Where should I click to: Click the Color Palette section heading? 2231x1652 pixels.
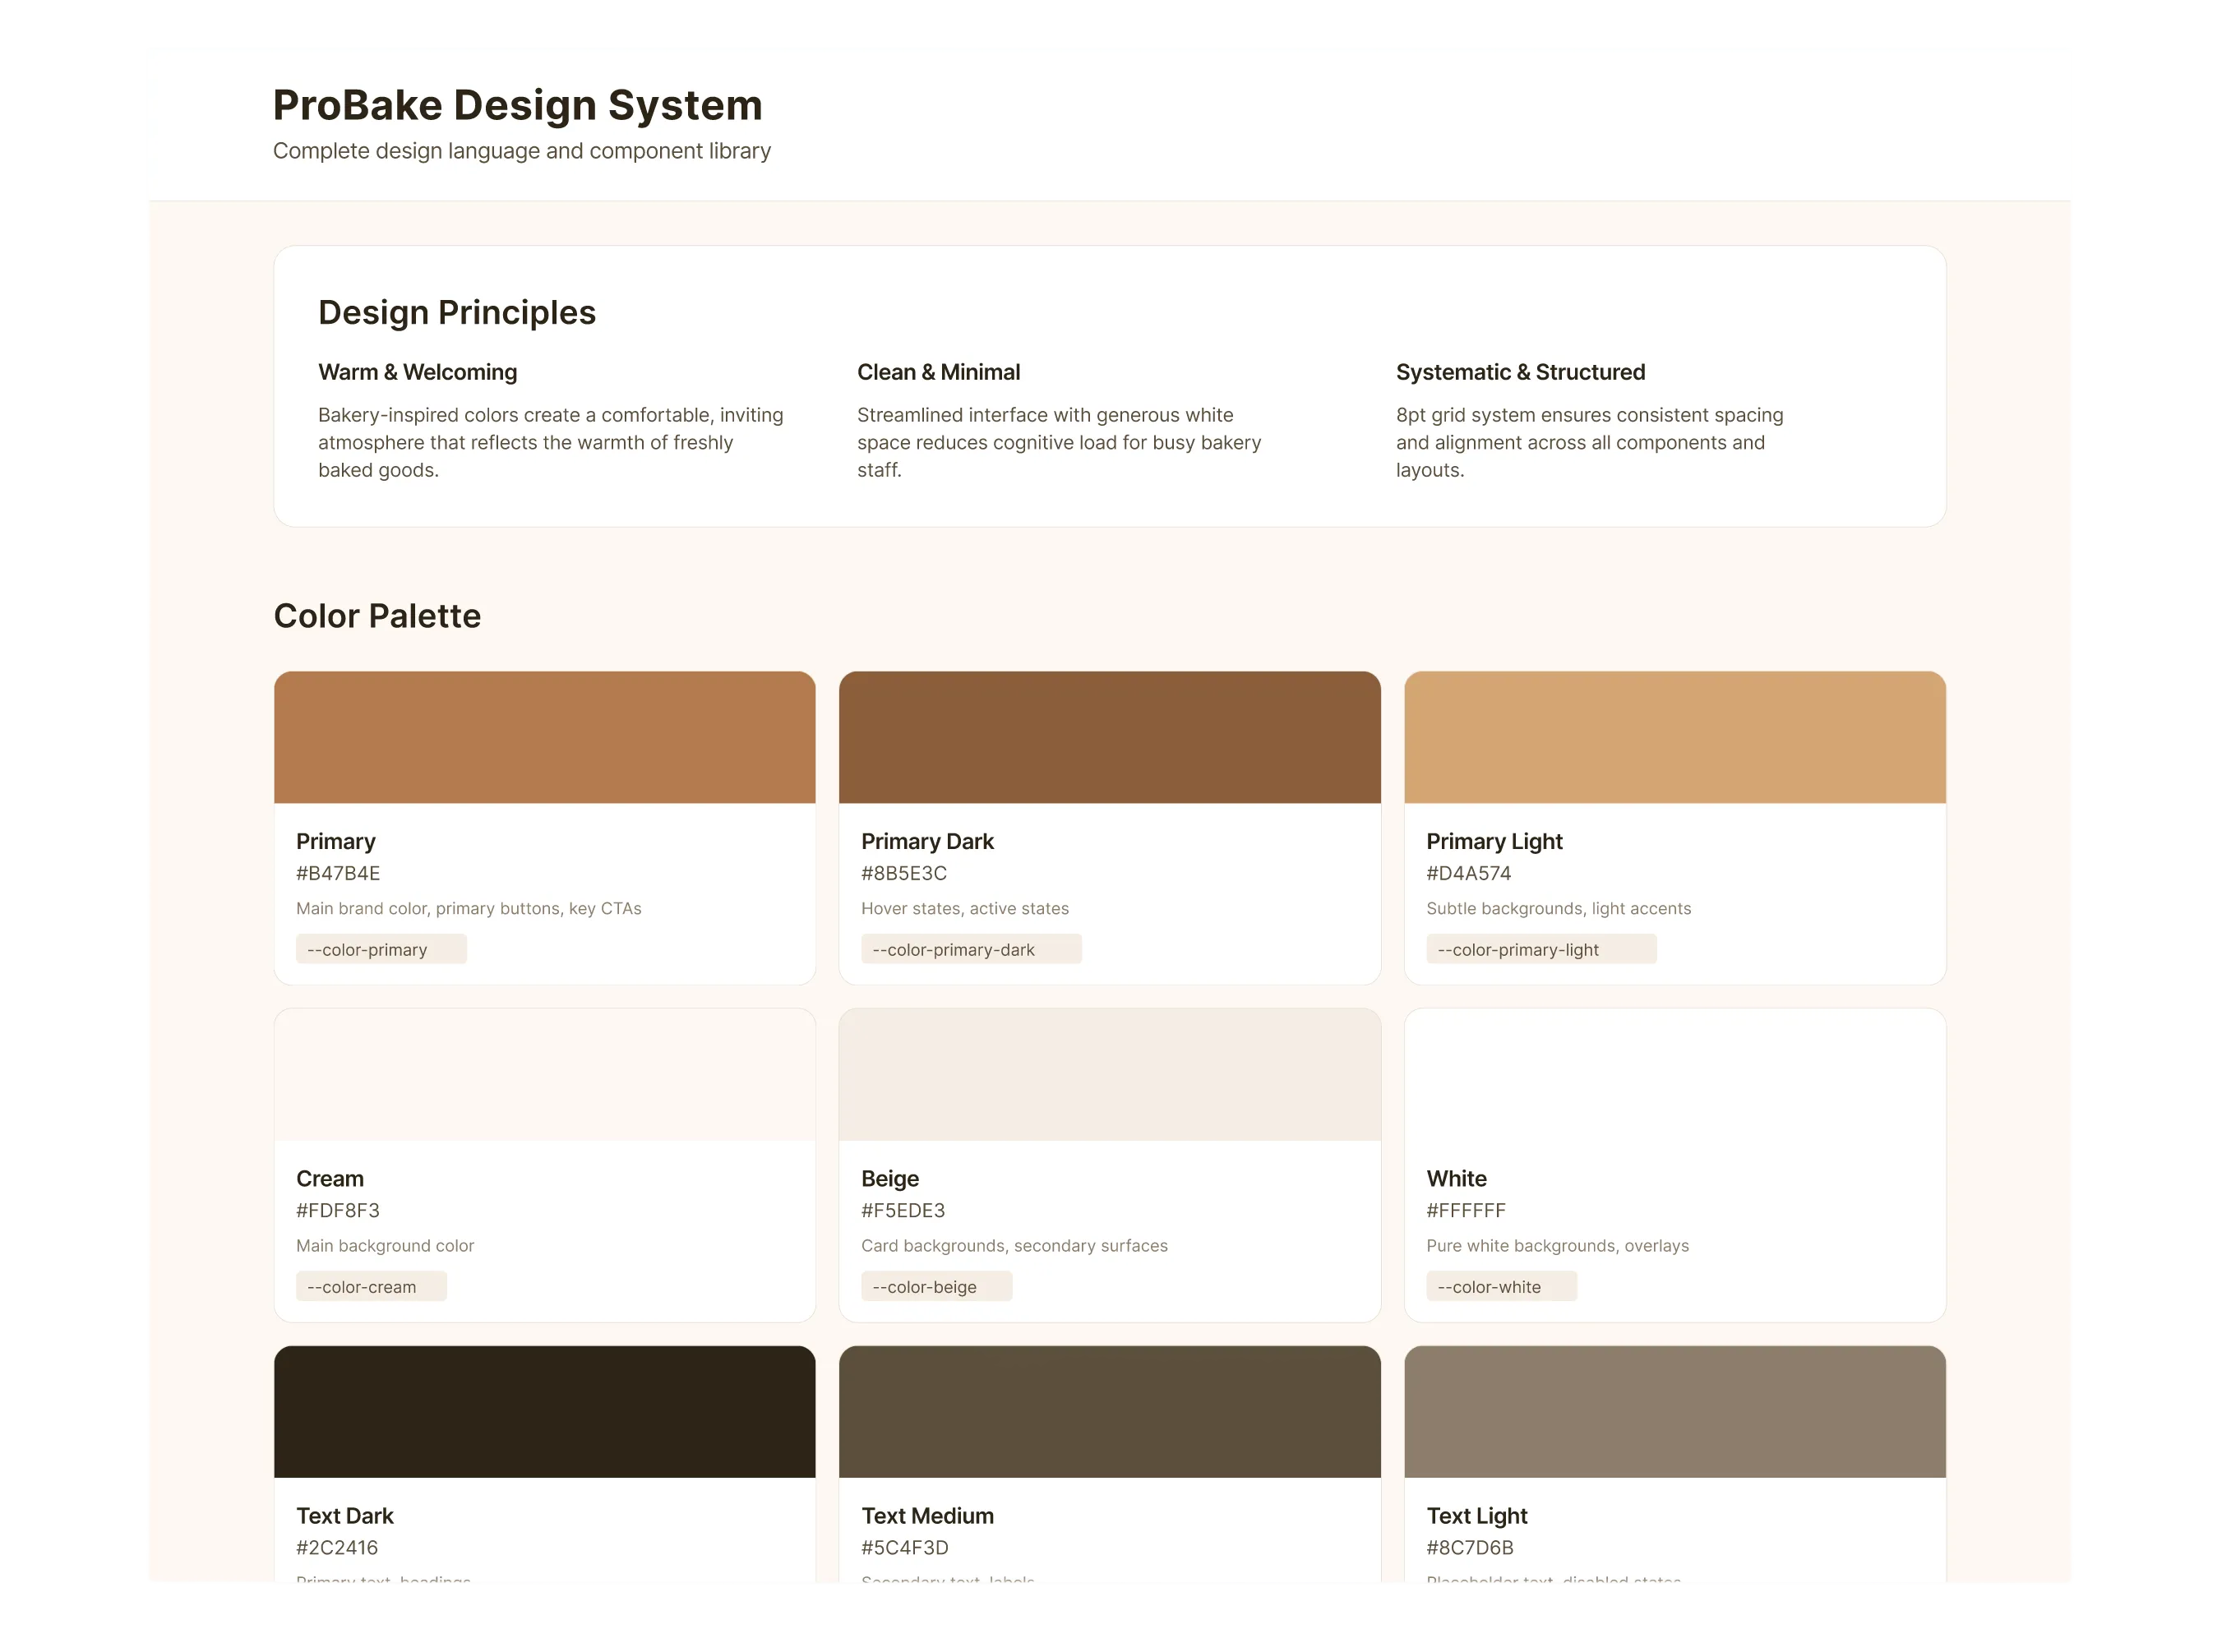pyautogui.click(x=377, y=616)
